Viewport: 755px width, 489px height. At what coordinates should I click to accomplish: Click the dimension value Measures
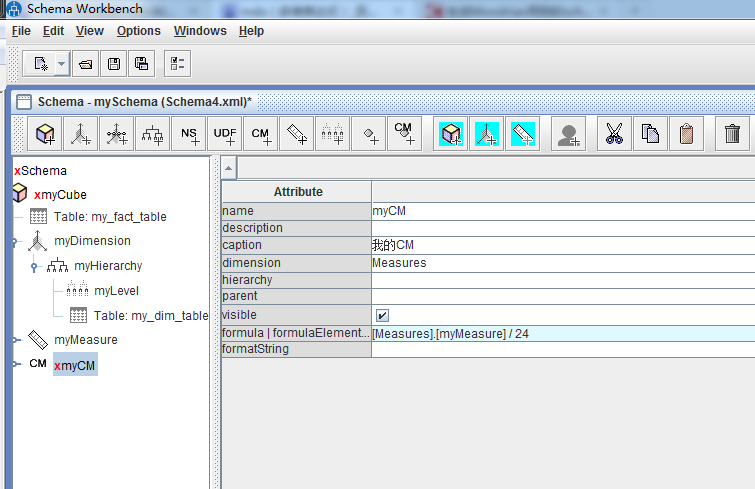point(563,263)
